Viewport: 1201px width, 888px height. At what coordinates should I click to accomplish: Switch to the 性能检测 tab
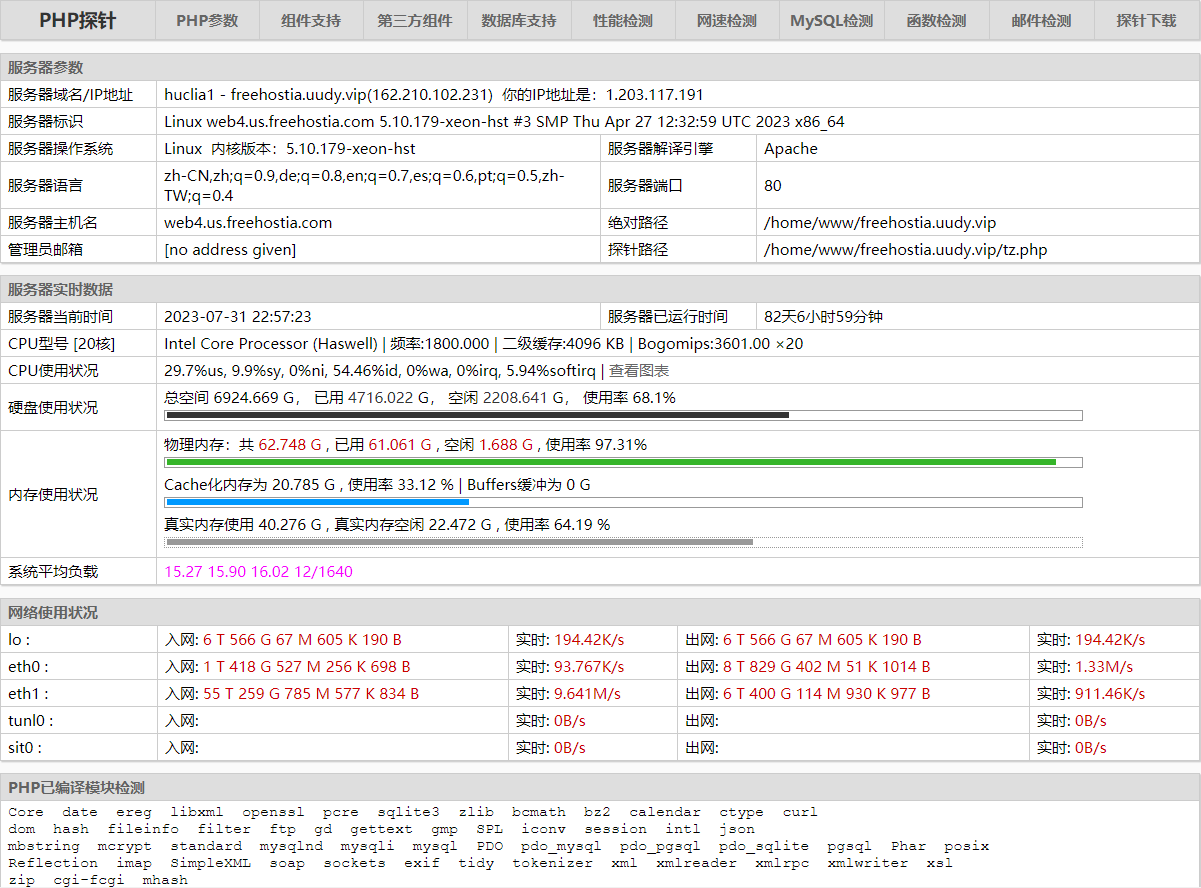click(623, 20)
